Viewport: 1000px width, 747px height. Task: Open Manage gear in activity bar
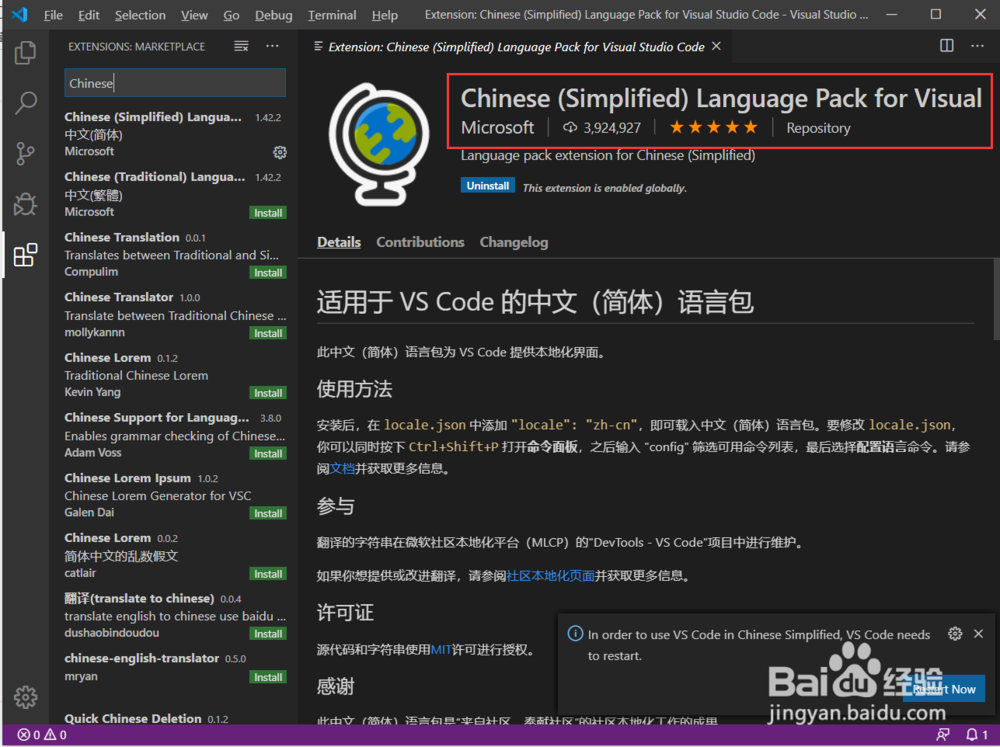click(26, 697)
